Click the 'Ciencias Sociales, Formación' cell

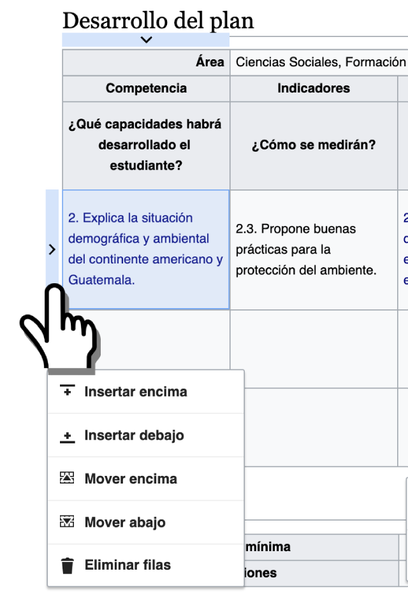pos(319,62)
